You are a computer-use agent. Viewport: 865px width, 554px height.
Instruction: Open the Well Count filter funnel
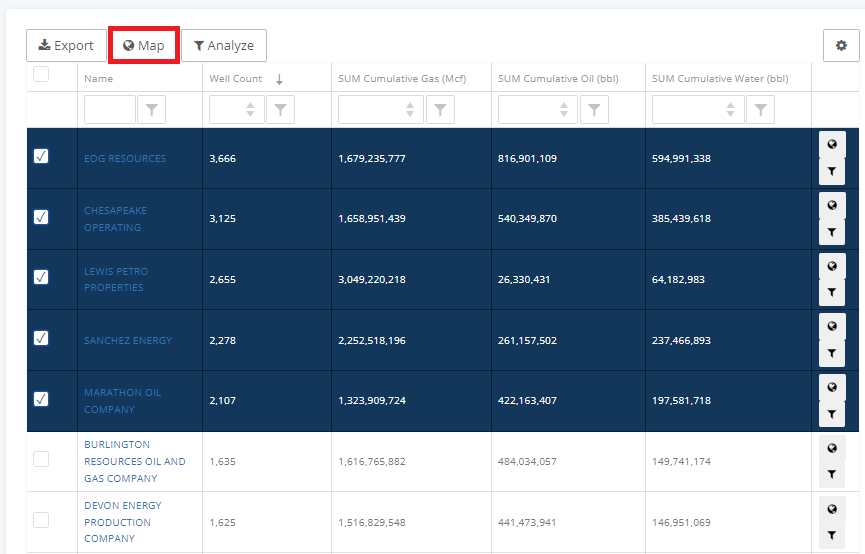point(280,109)
